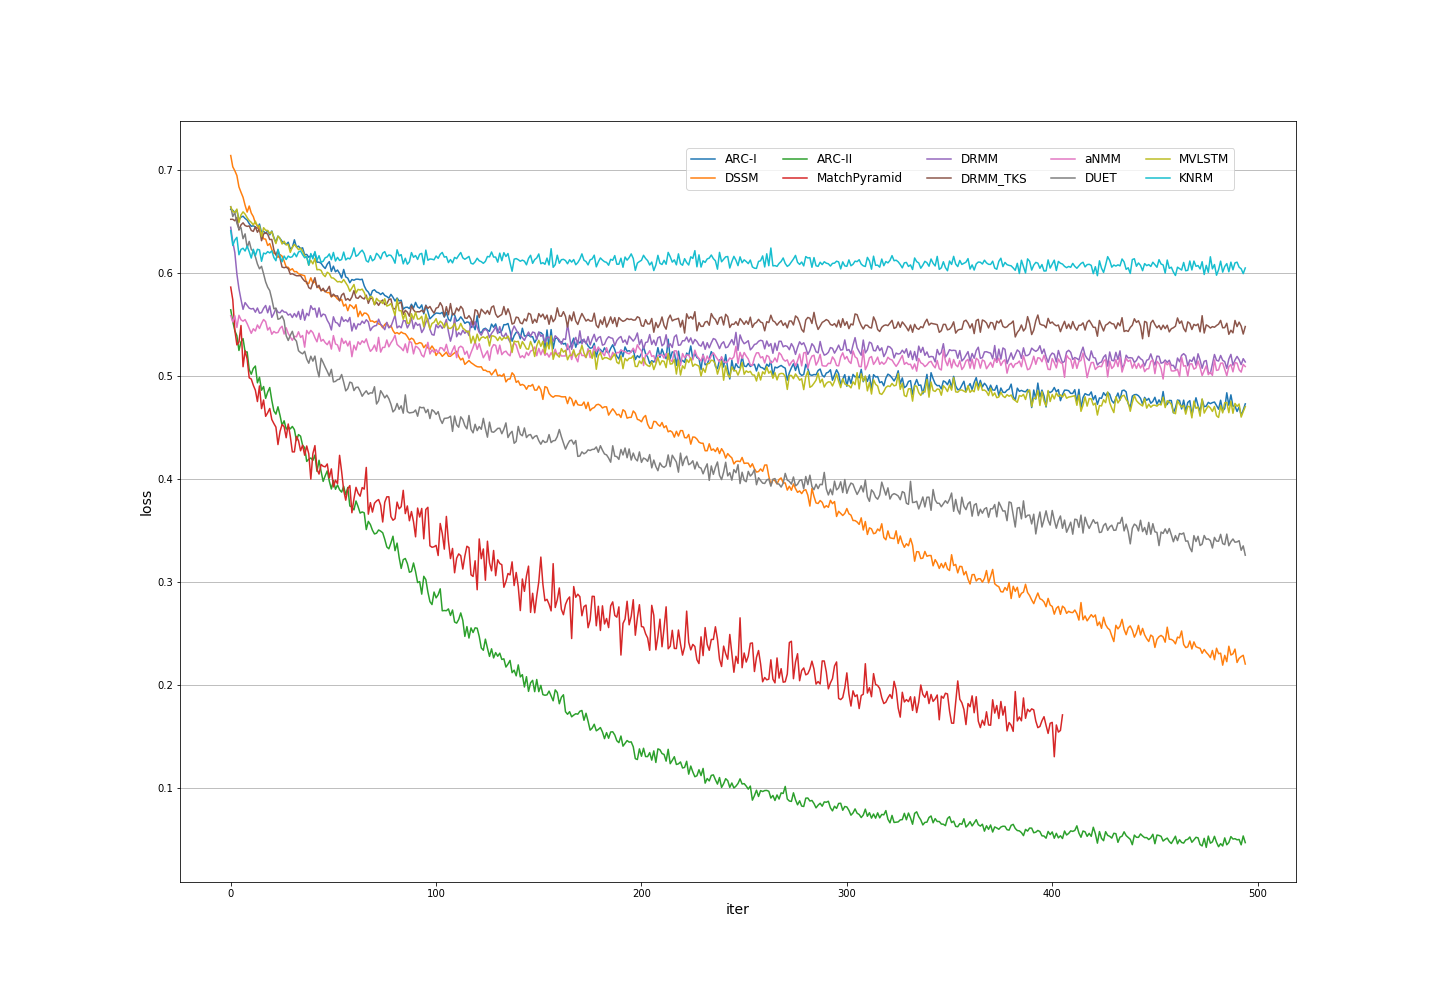Click the ARC-II legend label
Image resolution: width=1440 pixels, height=1008 pixels.
click(x=834, y=159)
